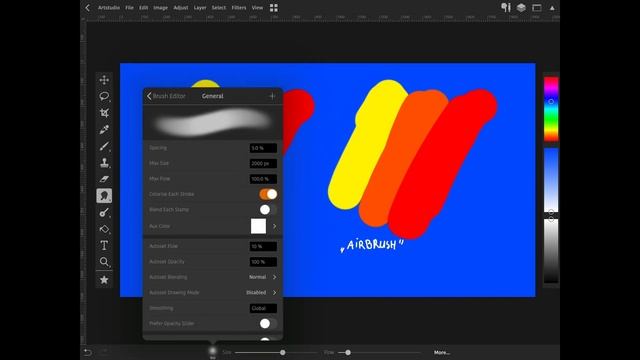The image size is (640, 360).
Task: Open the Edit menu
Action: [x=143, y=8]
